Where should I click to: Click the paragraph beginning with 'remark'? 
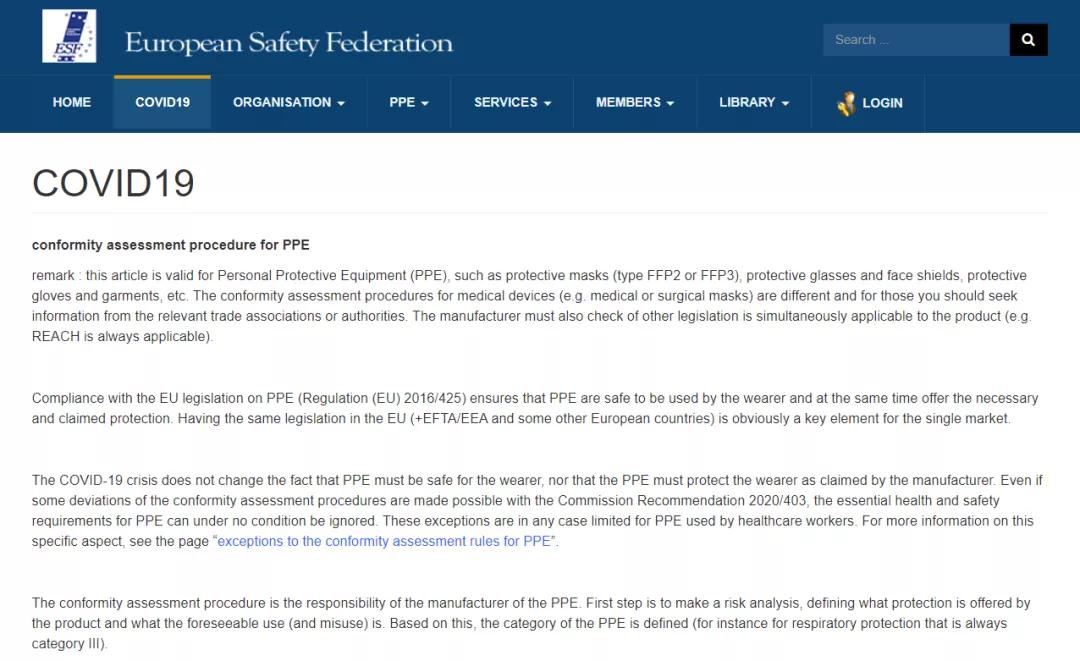tap(530, 306)
